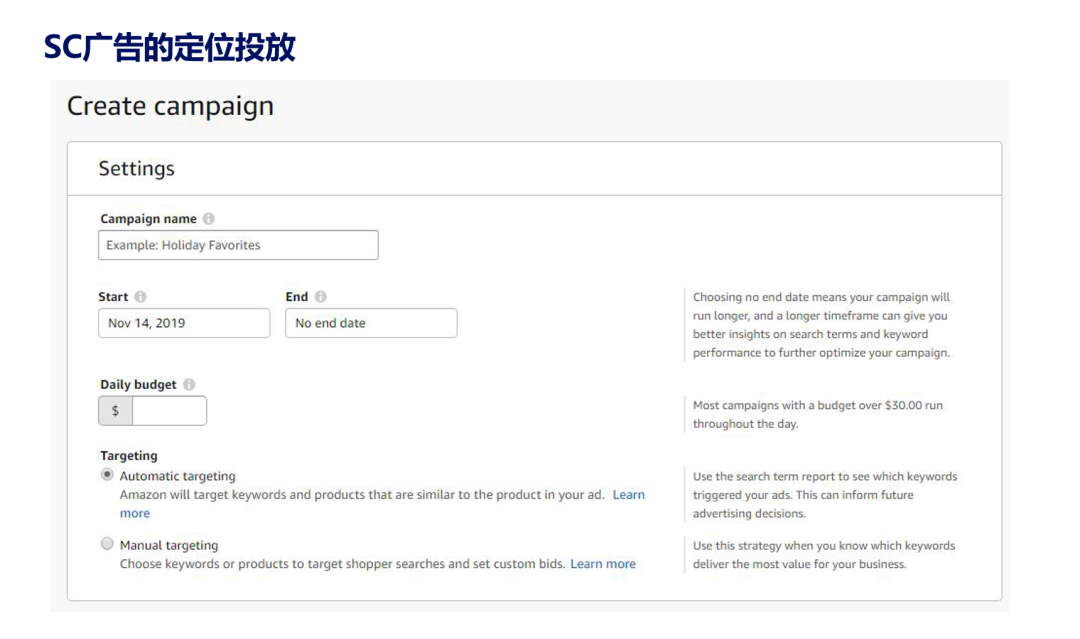Click the End date info icon

point(321,297)
